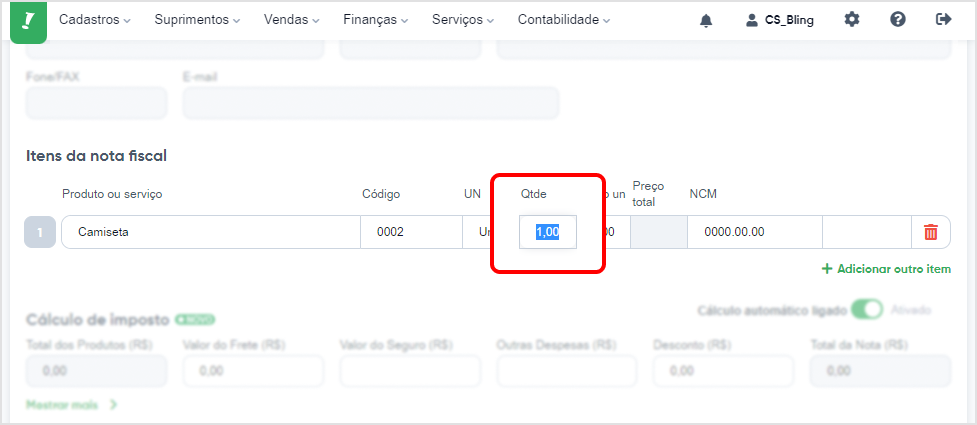This screenshot has height=425, width=977.
Task: Open the help question mark icon
Action: coord(897,19)
